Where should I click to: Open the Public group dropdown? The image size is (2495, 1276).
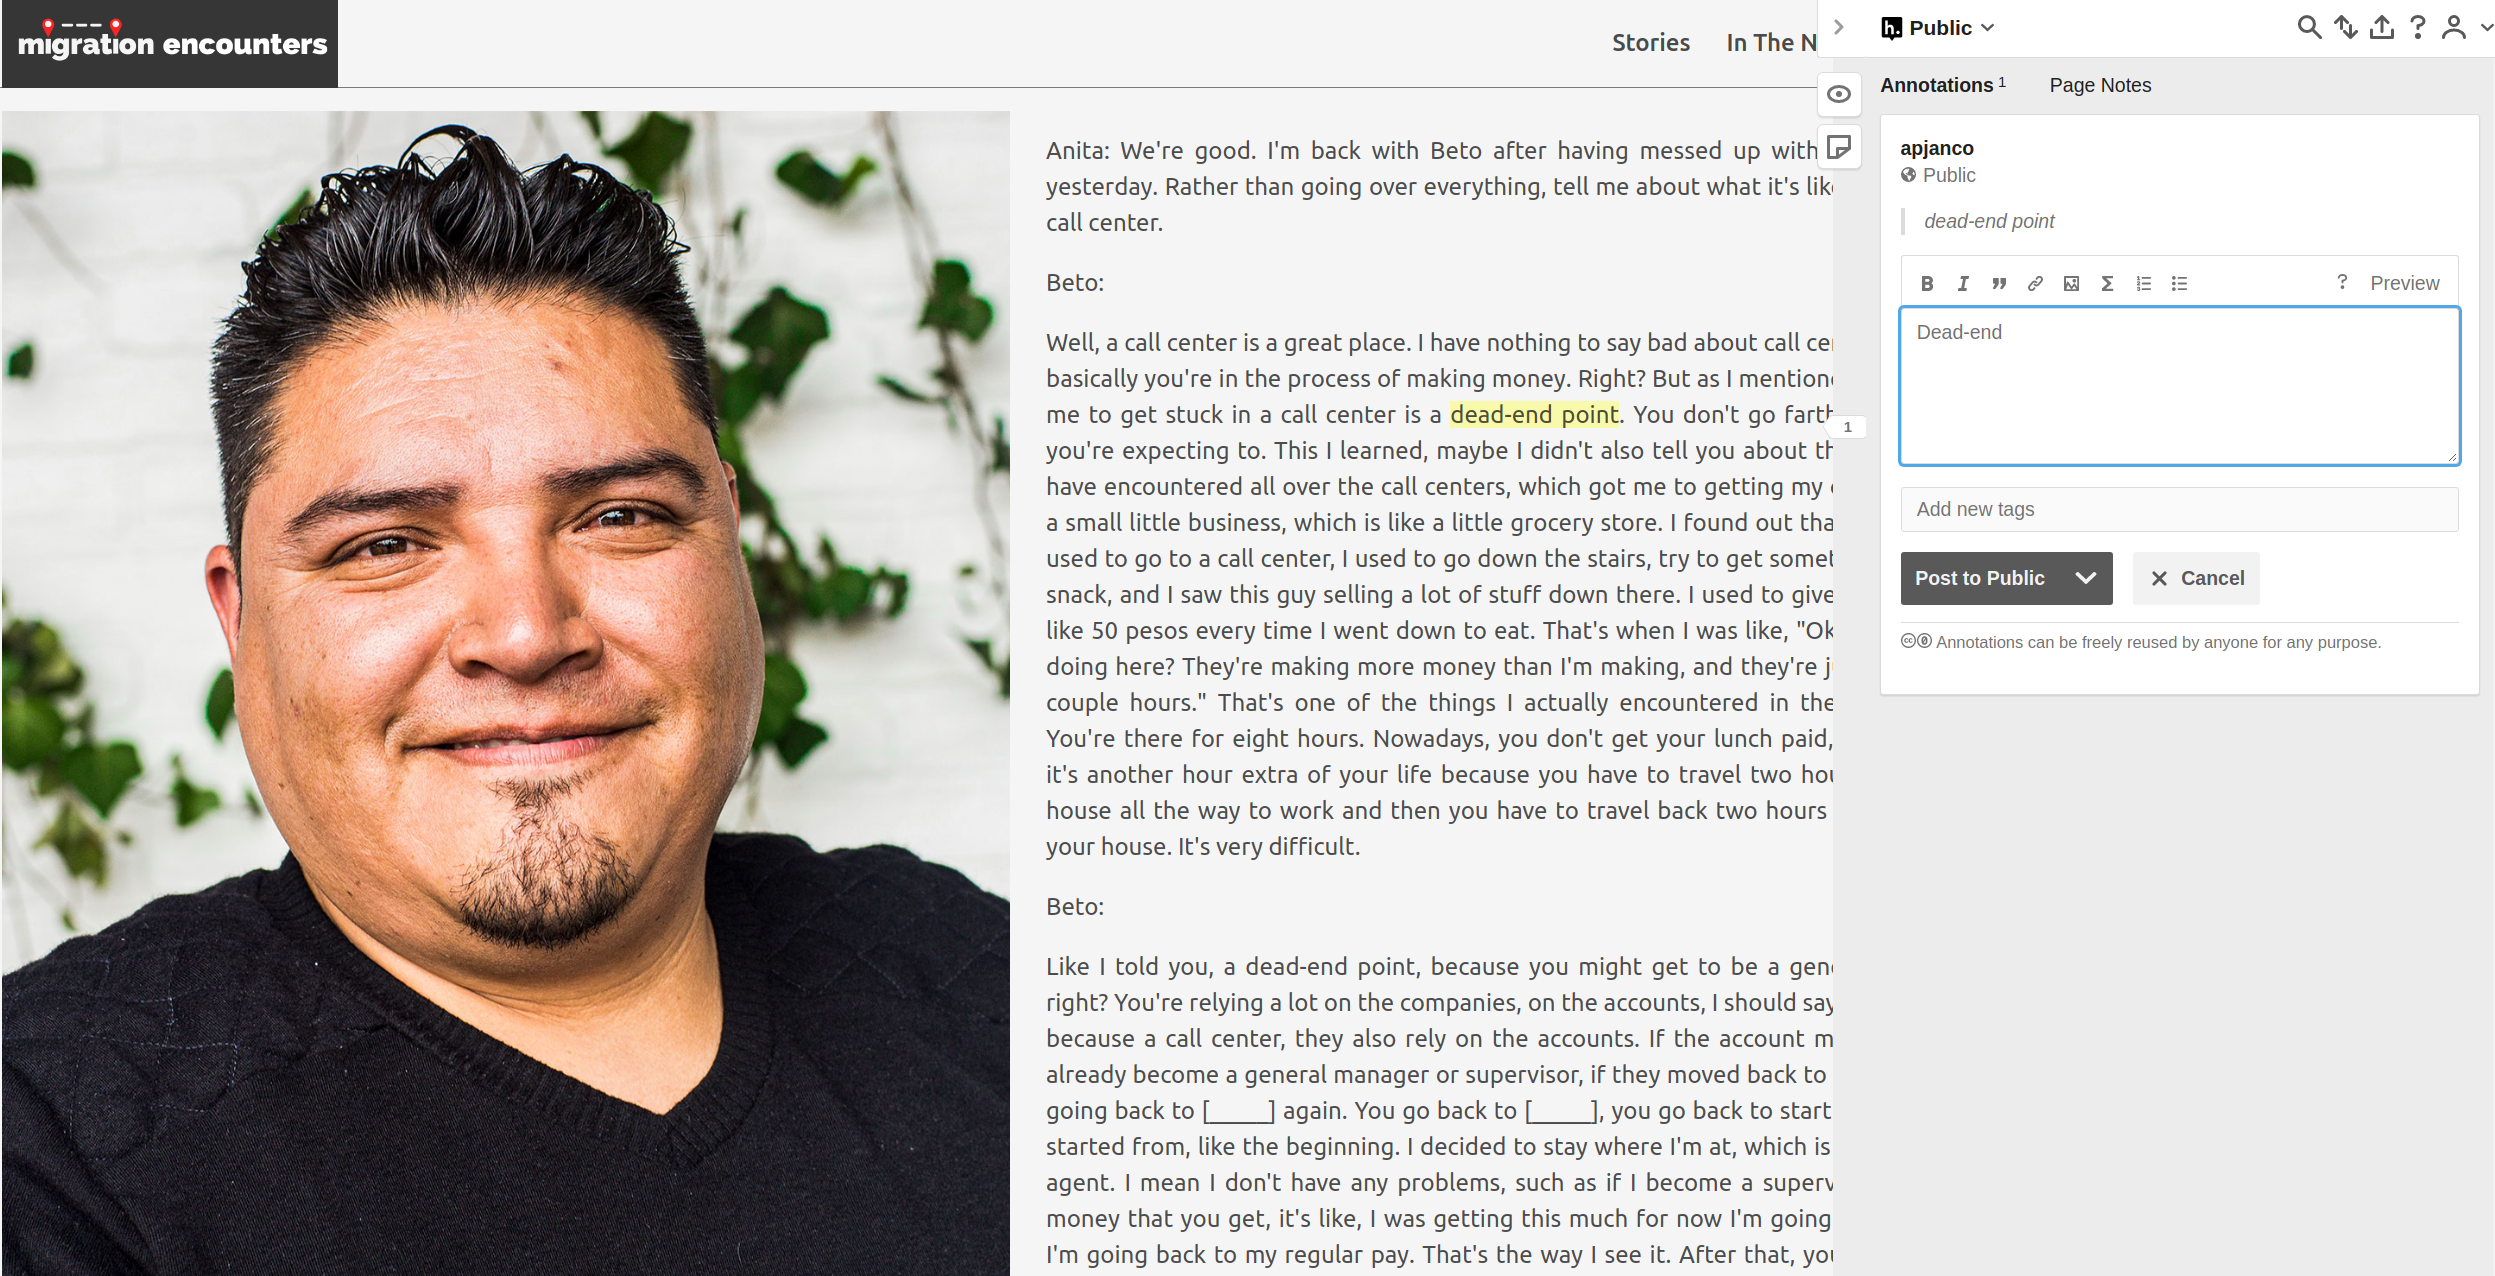coord(1938,28)
